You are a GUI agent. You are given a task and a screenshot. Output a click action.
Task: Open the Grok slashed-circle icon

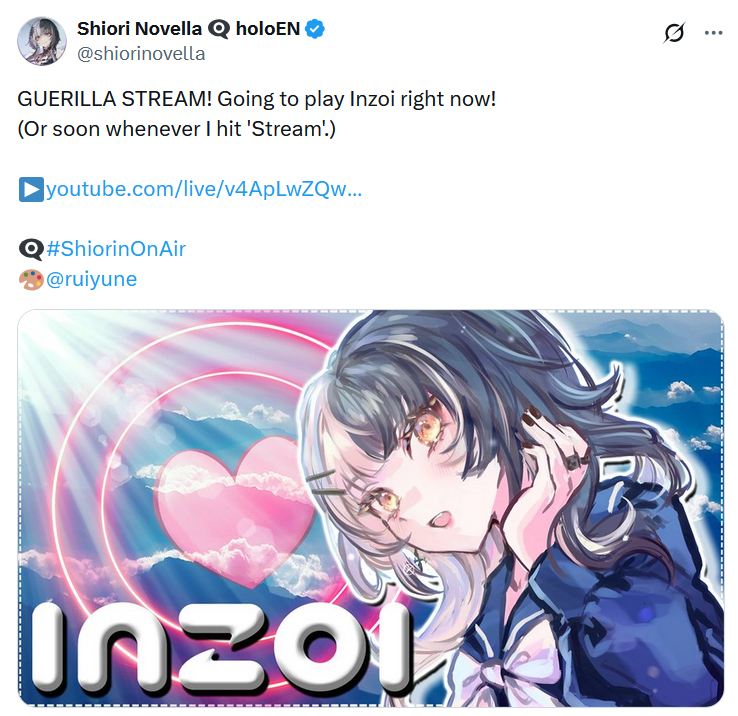tap(674, 32)
